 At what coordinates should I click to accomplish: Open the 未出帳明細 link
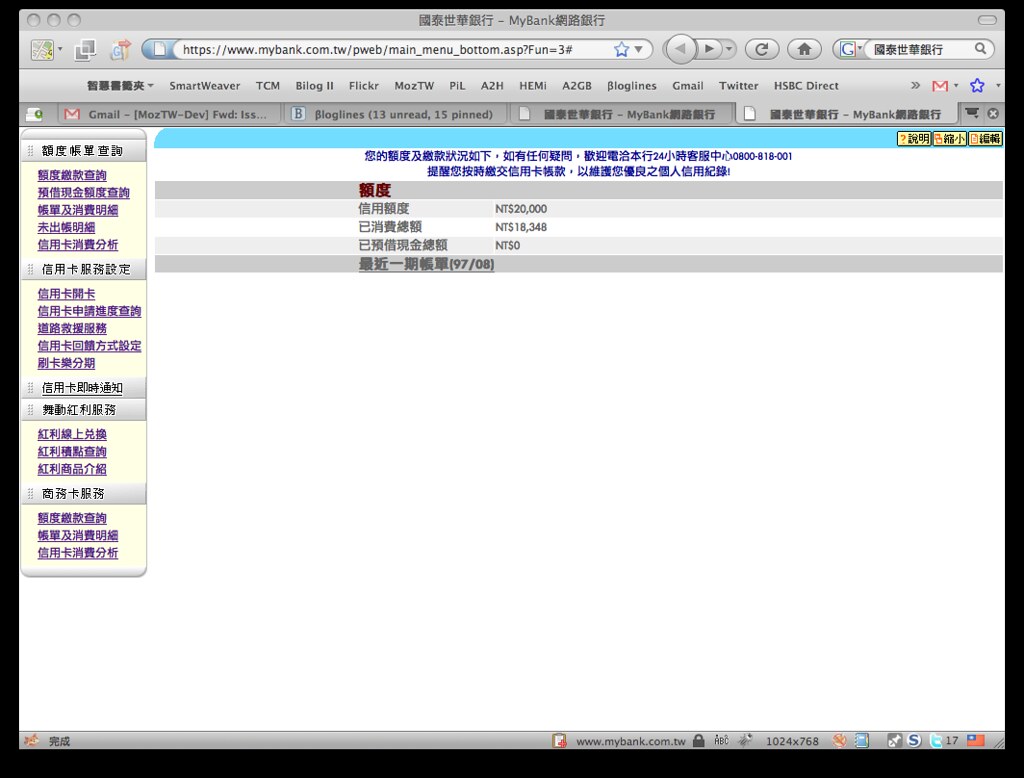click(66, 228)
